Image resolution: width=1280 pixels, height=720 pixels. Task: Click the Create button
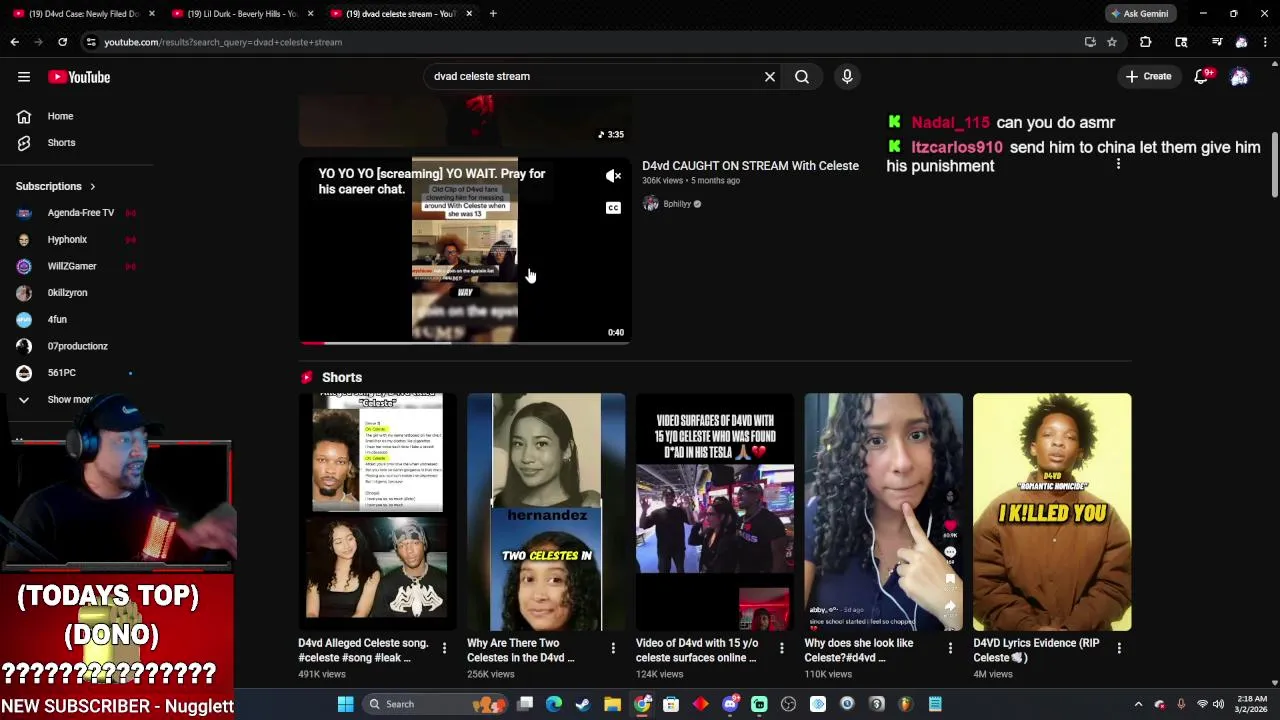1148,76
